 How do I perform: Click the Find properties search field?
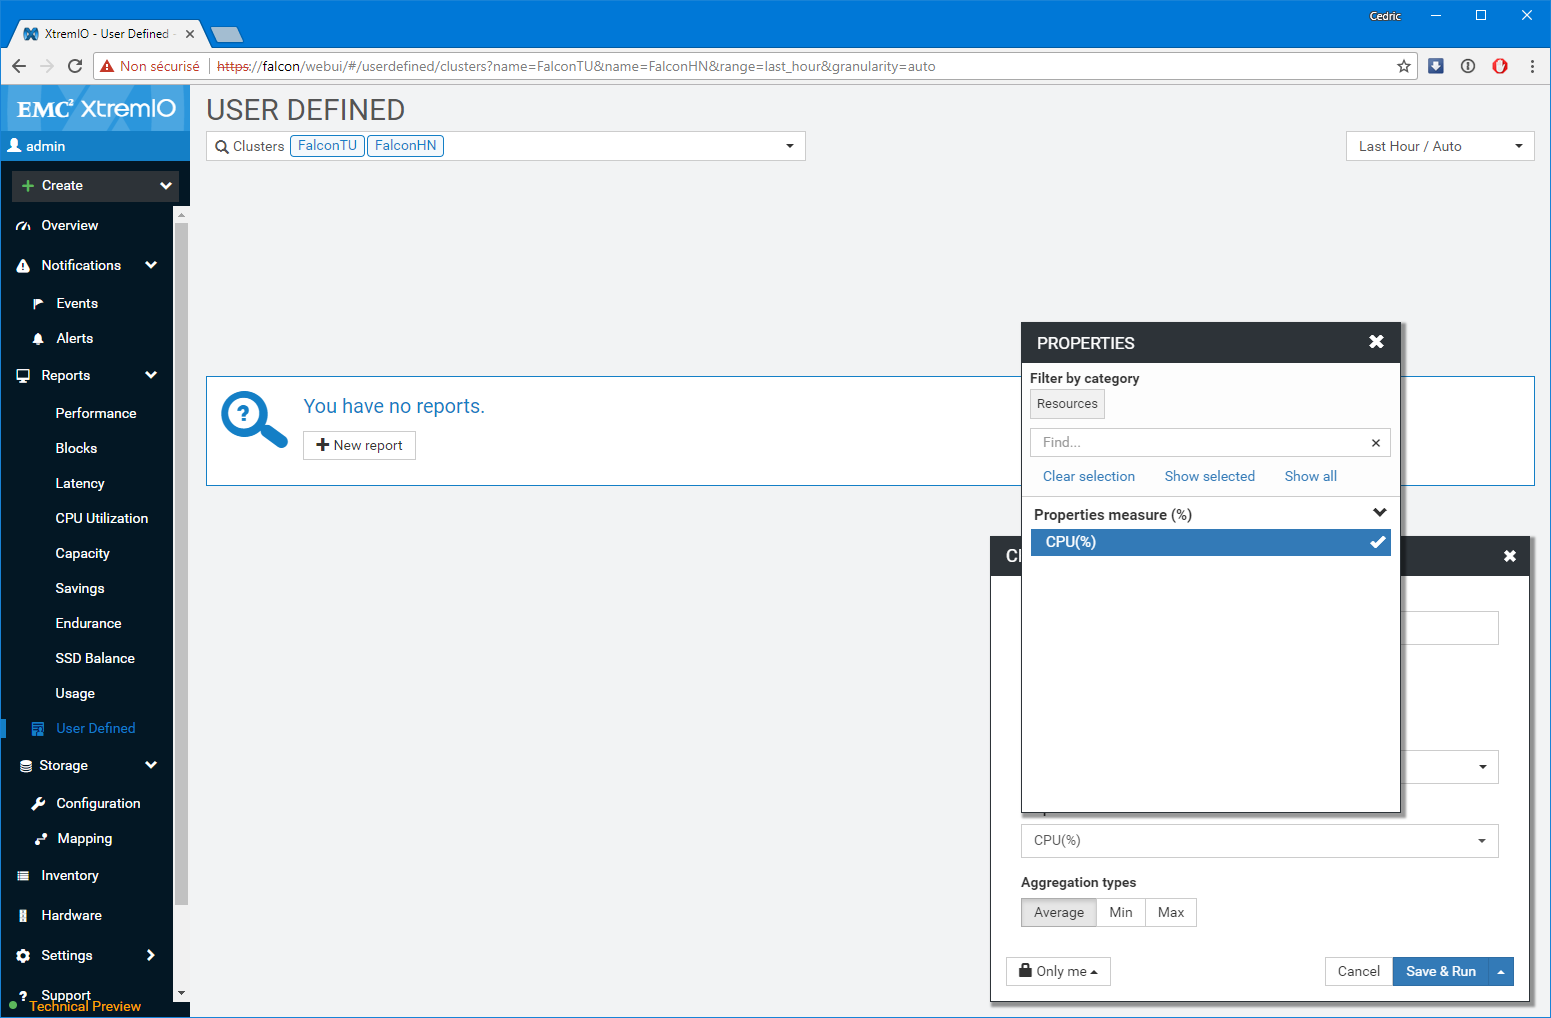[1200, 443]
